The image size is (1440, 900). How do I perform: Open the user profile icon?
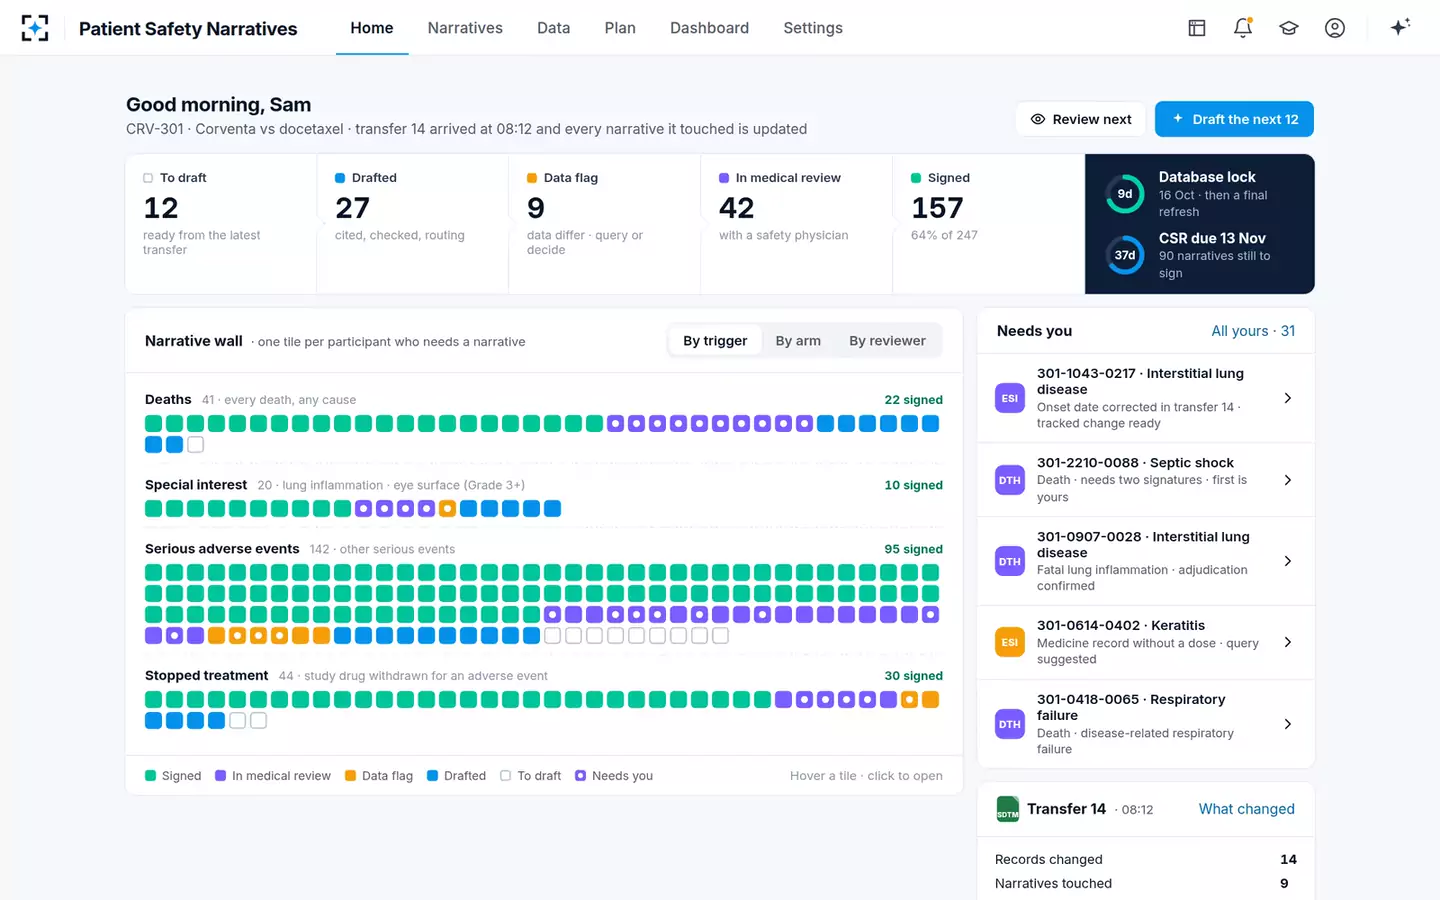click(1335, 28)
